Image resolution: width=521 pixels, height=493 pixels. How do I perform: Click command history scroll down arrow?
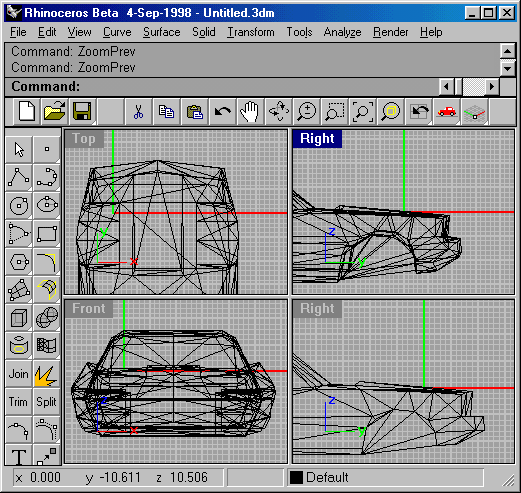coord(507,69)
